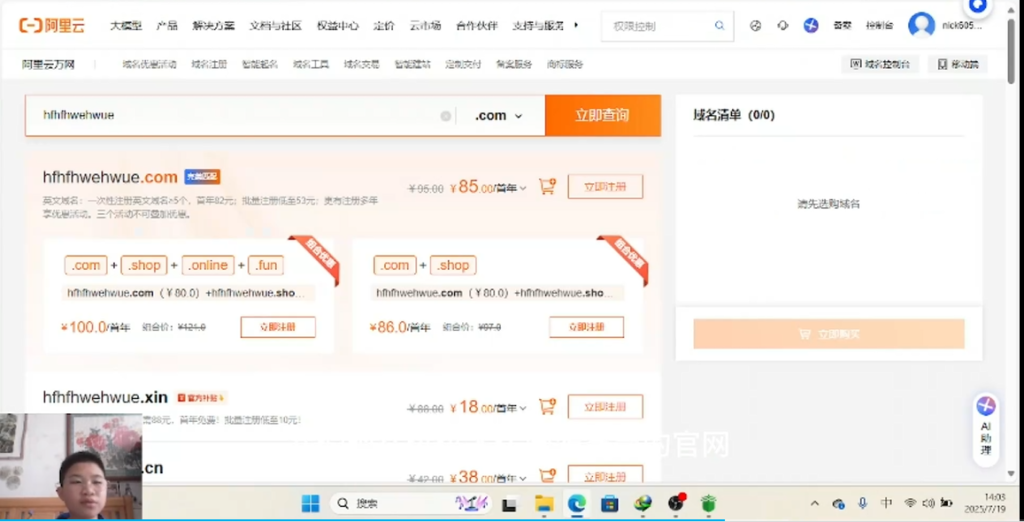
Task: Open the 权益中心 menu
Action: (x=338, y=26)
